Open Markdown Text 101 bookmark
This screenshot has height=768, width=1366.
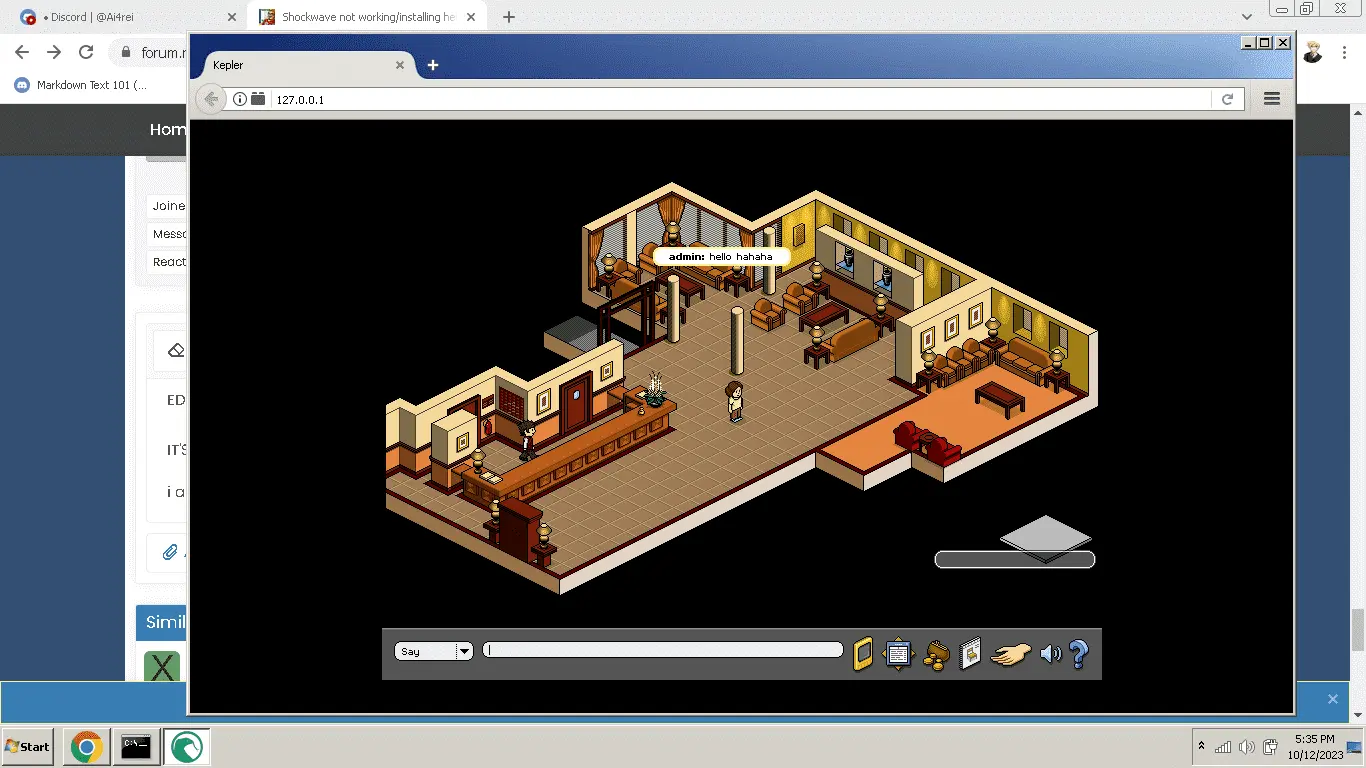pos(81,85)
